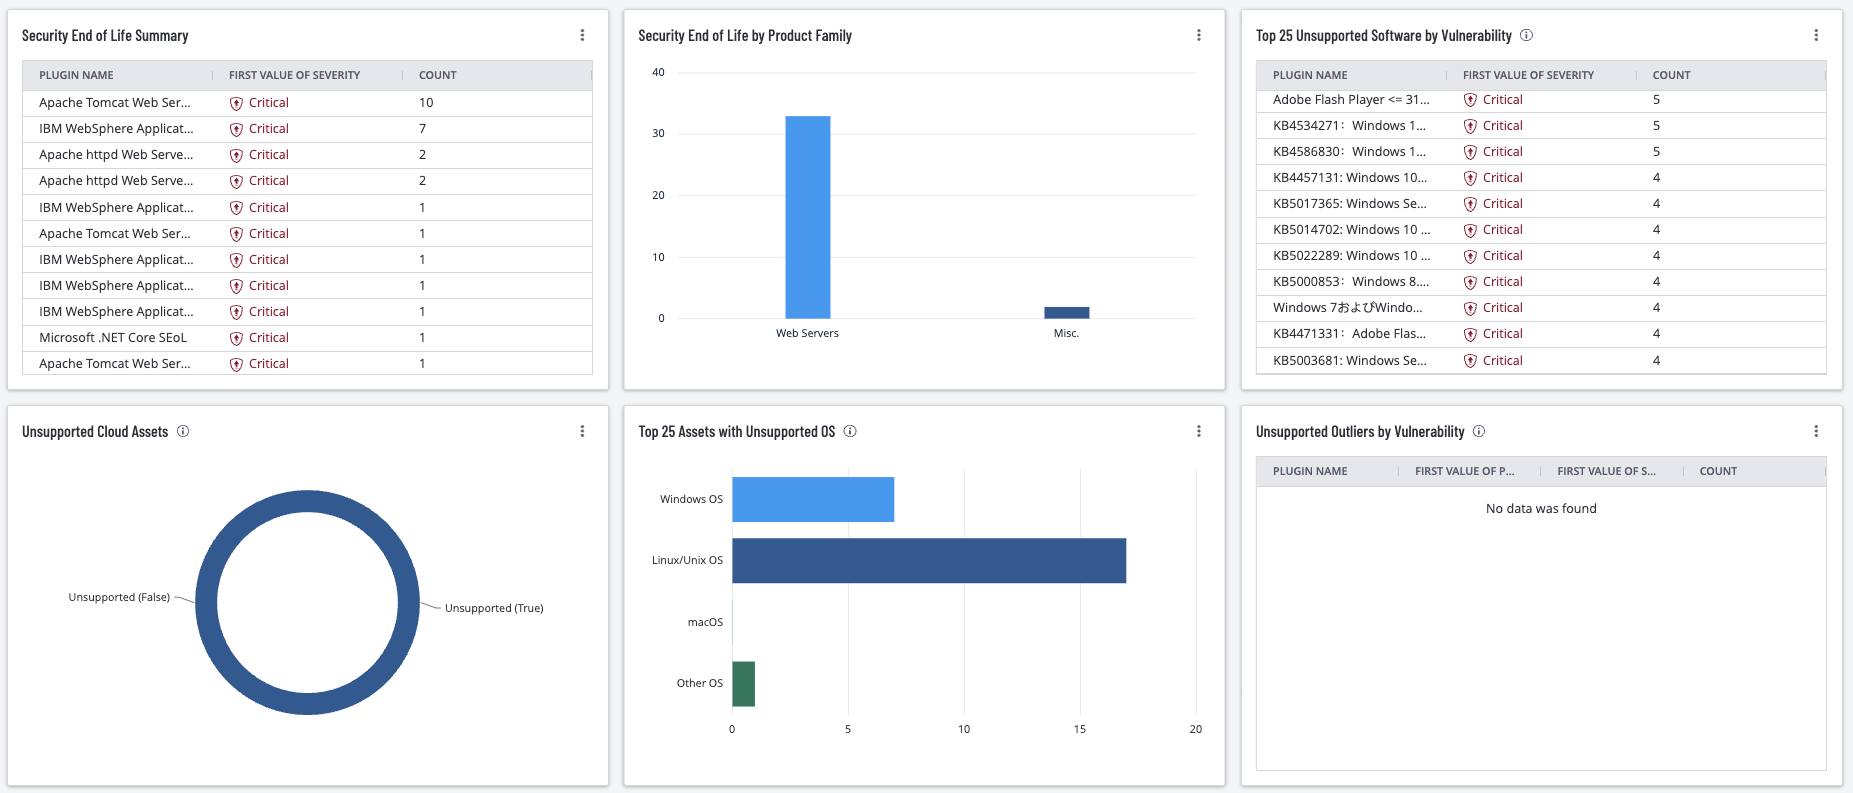Click Critical shield icon in KB5003681 row

[1470, 361]
